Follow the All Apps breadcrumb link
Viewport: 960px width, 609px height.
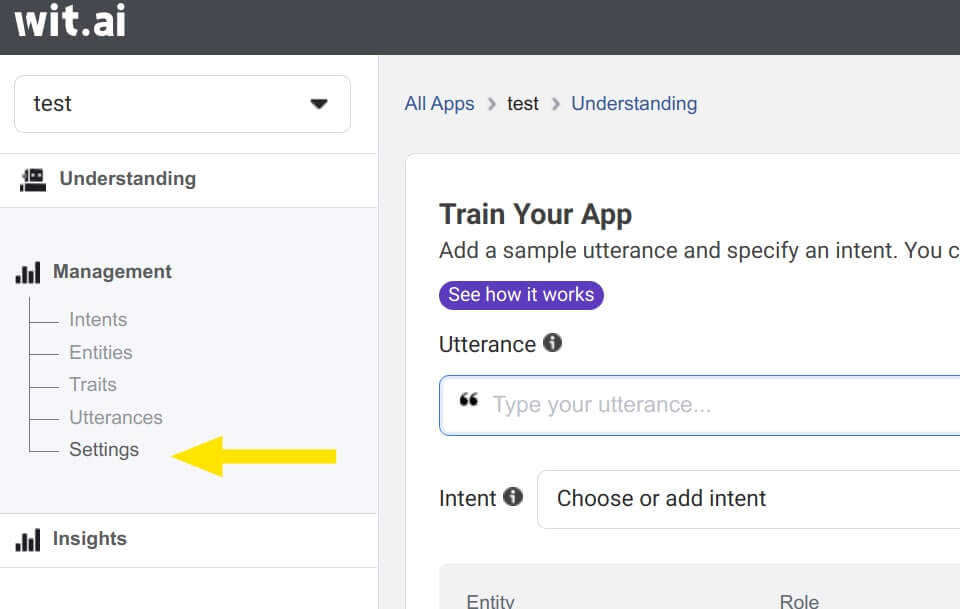[439, 103]
